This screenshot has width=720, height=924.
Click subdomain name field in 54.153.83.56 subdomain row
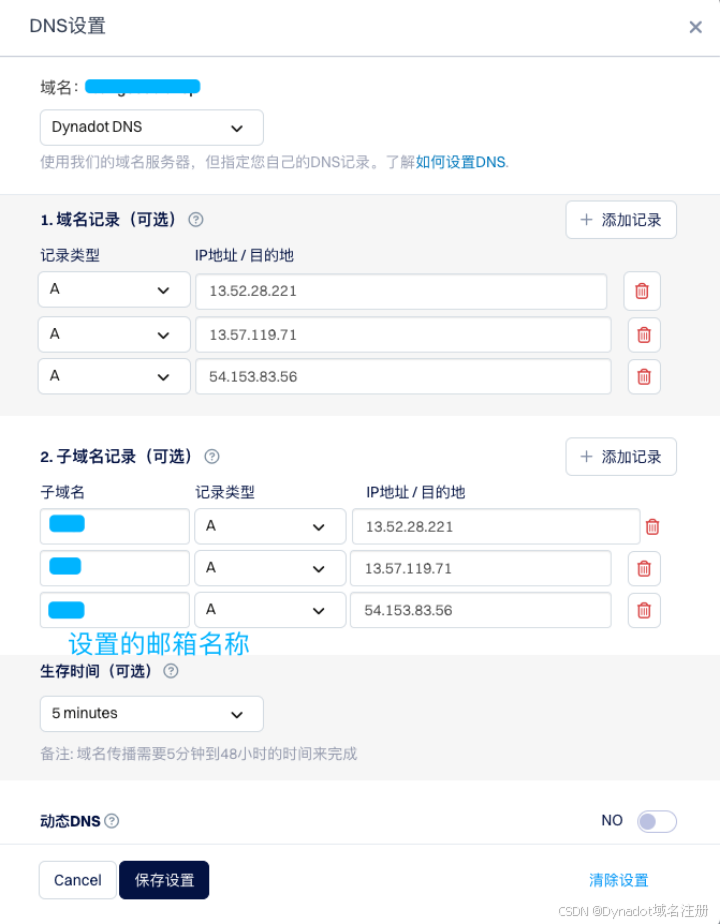115,610
